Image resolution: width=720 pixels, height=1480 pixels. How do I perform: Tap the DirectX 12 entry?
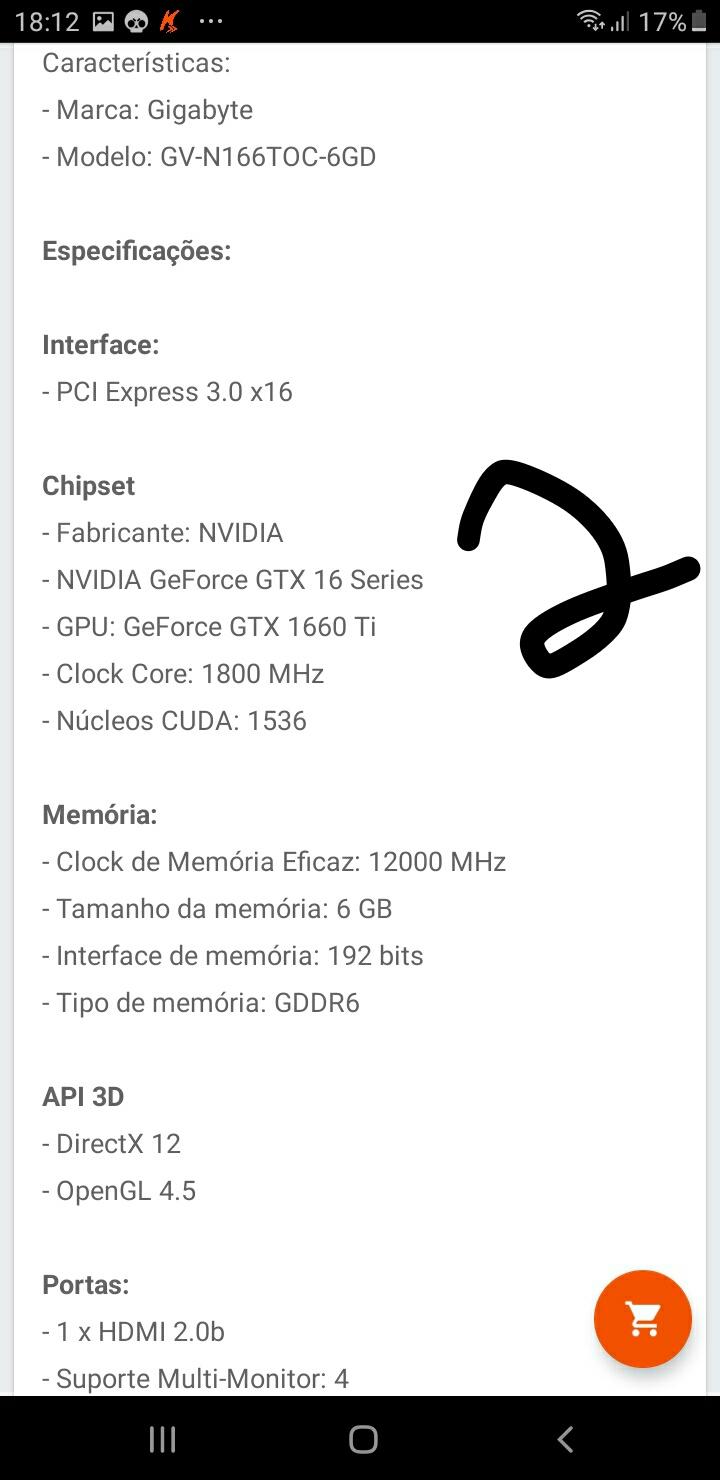[111, 1144]
